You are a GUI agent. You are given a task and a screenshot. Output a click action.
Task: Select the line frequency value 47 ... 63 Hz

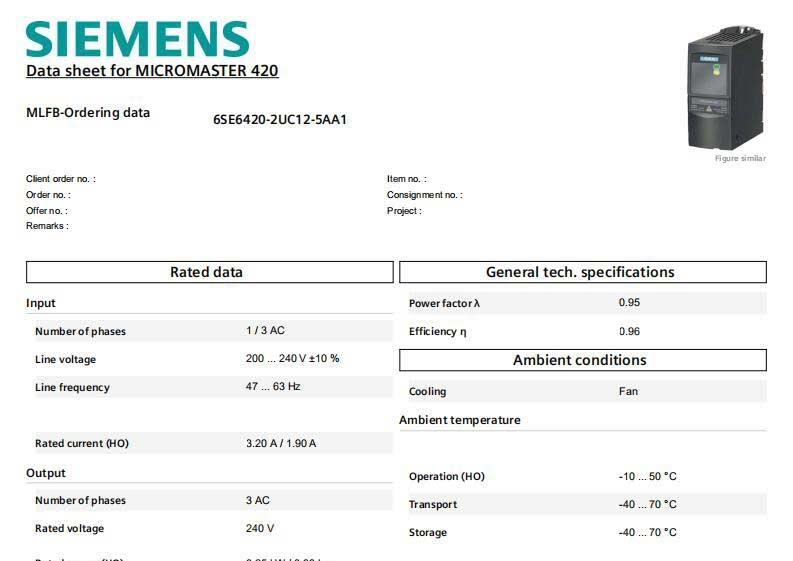pos(273,386)
